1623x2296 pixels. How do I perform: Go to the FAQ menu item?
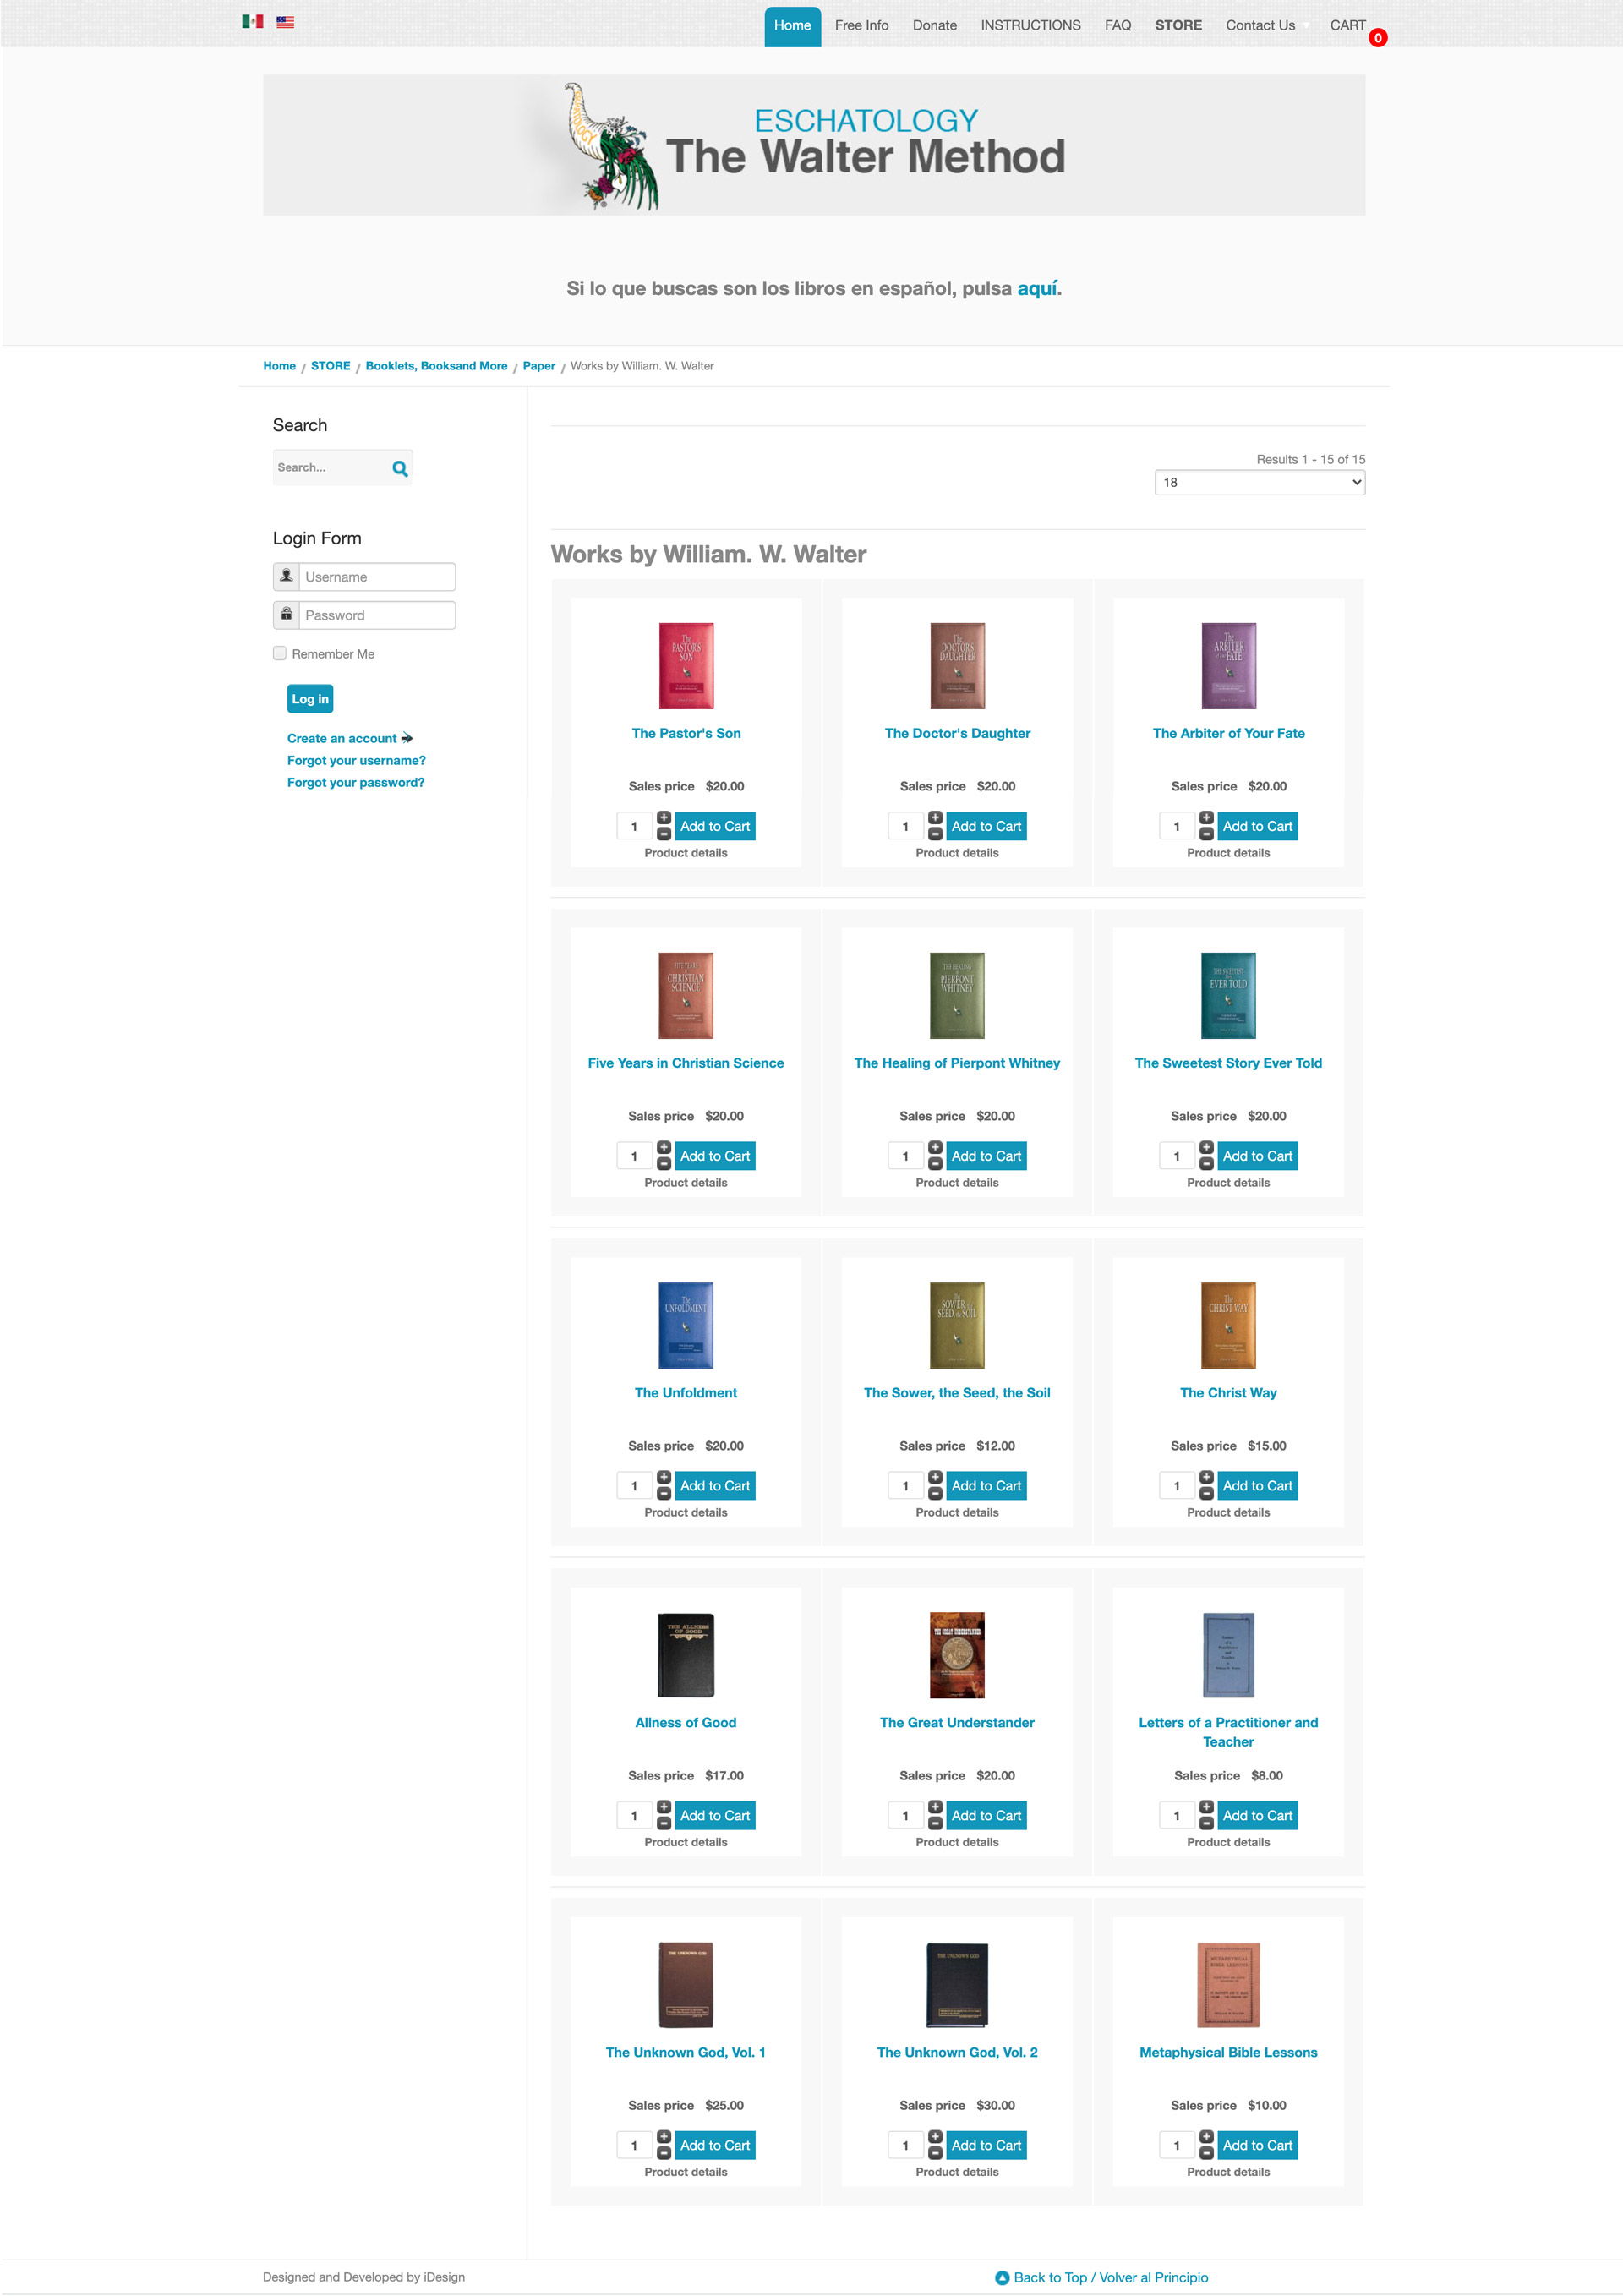click(1117, 25)
